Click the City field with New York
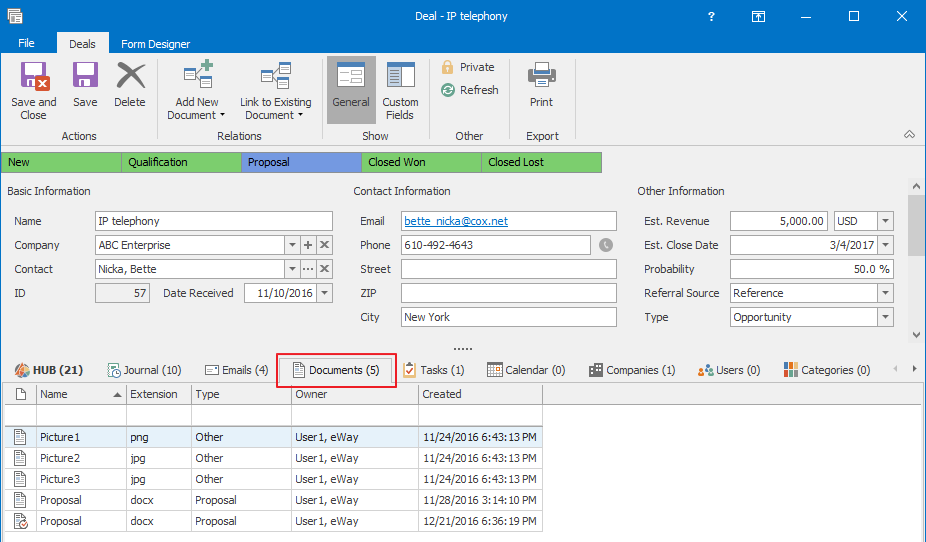This screenshot has height=542, width=926. [508, 317]
